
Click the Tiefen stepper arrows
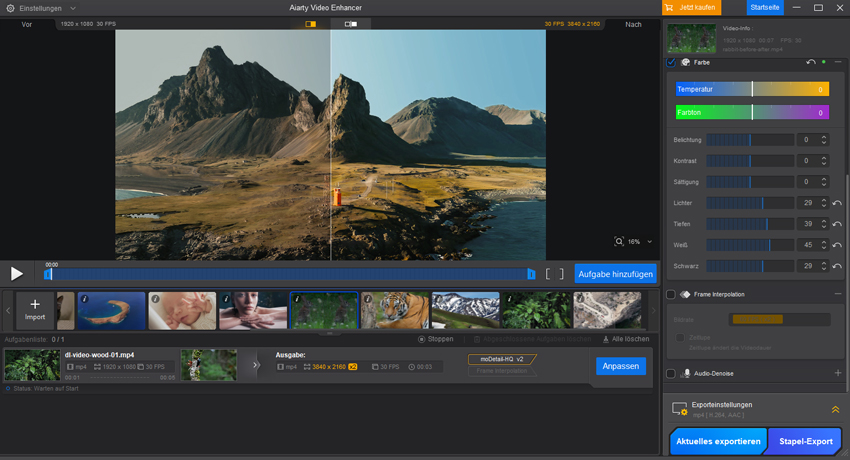click(x=824, y=224)
